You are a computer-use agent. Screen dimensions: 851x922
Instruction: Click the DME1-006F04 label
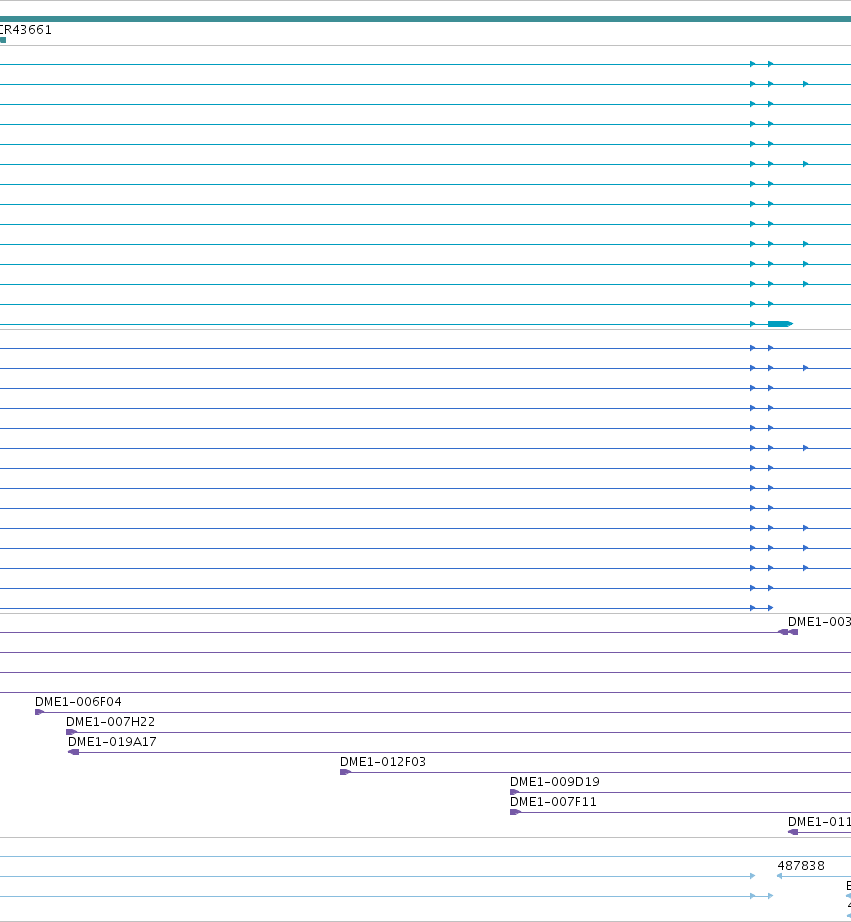pyautogui.click(x=78, y=701)
